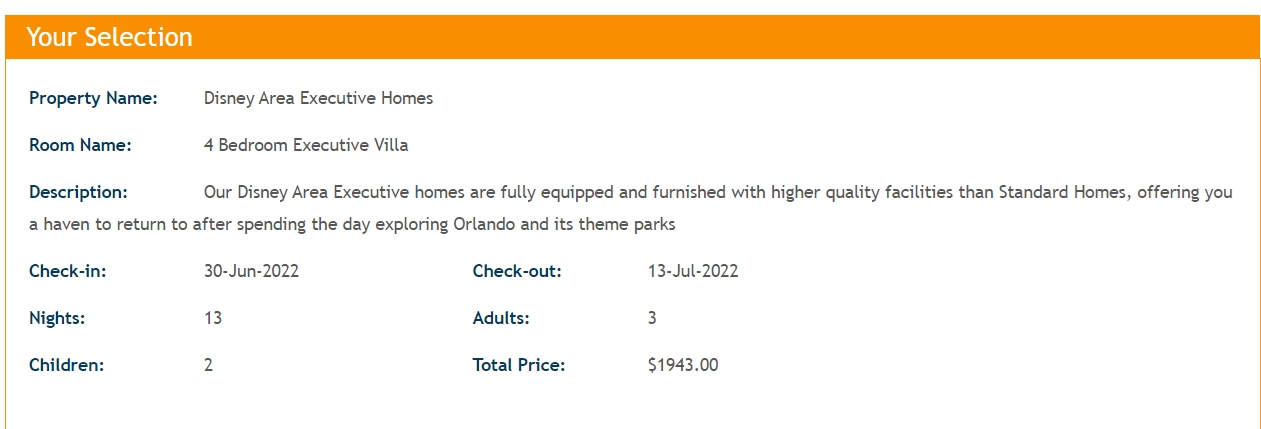
Task: Click the Nights label
Action: (x=57, y=318)
